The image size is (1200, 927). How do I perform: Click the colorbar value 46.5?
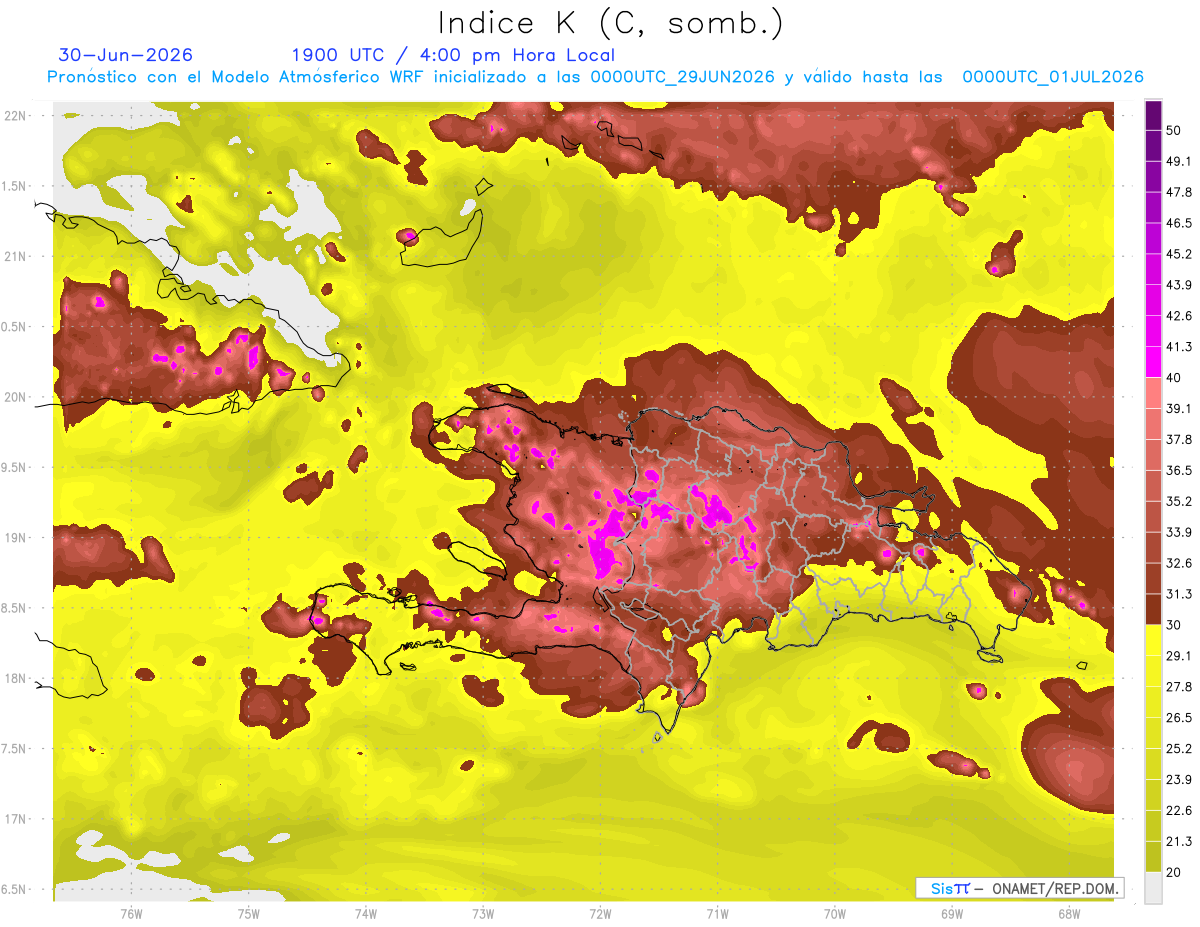pyautogui.click(x=1179, y=223)
